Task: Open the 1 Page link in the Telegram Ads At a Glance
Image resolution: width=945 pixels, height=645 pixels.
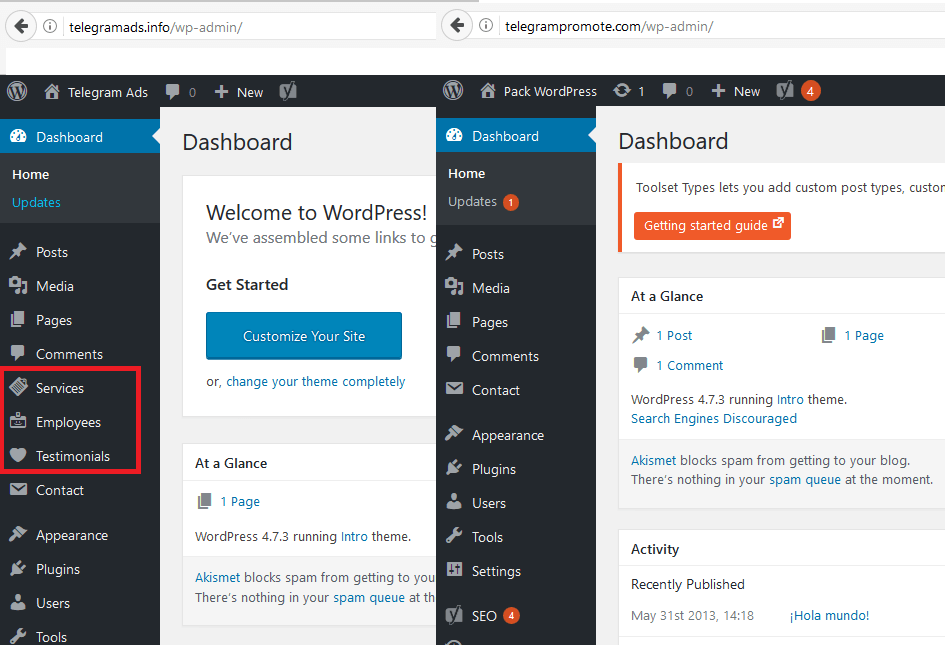Action: click(240, 502)
